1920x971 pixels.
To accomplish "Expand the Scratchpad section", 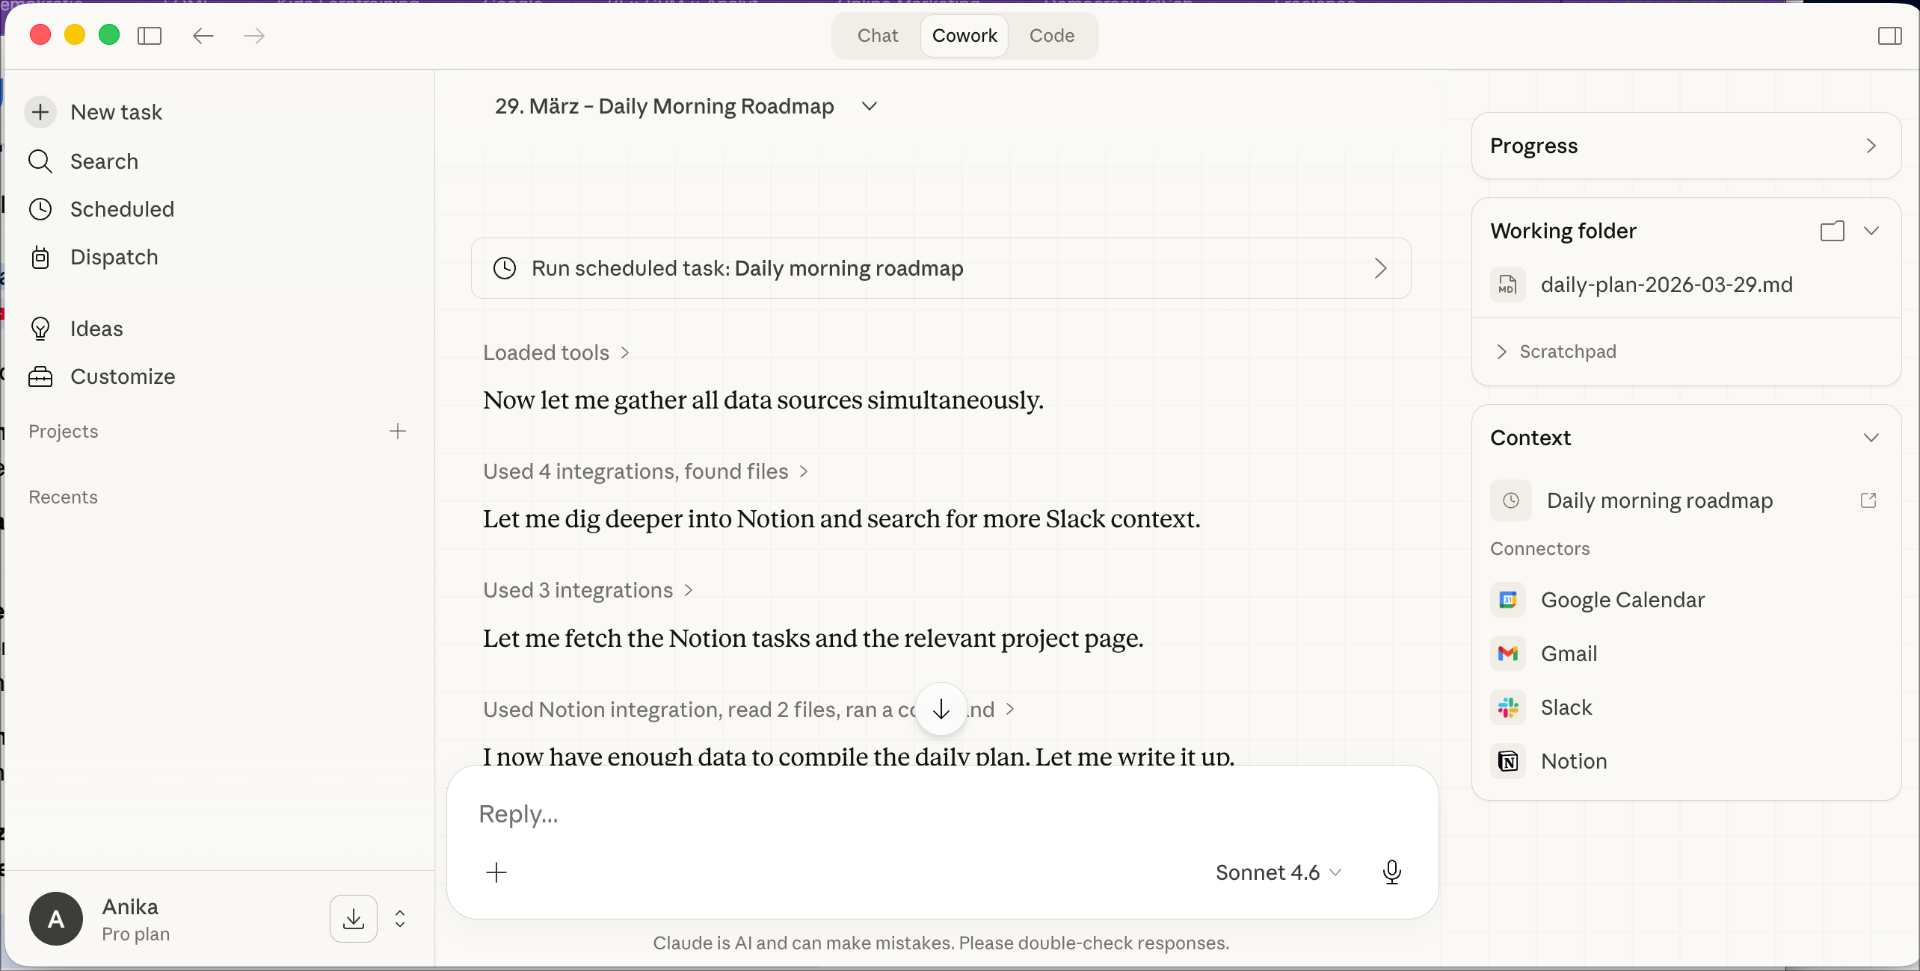I will (x=1556, y=352).
